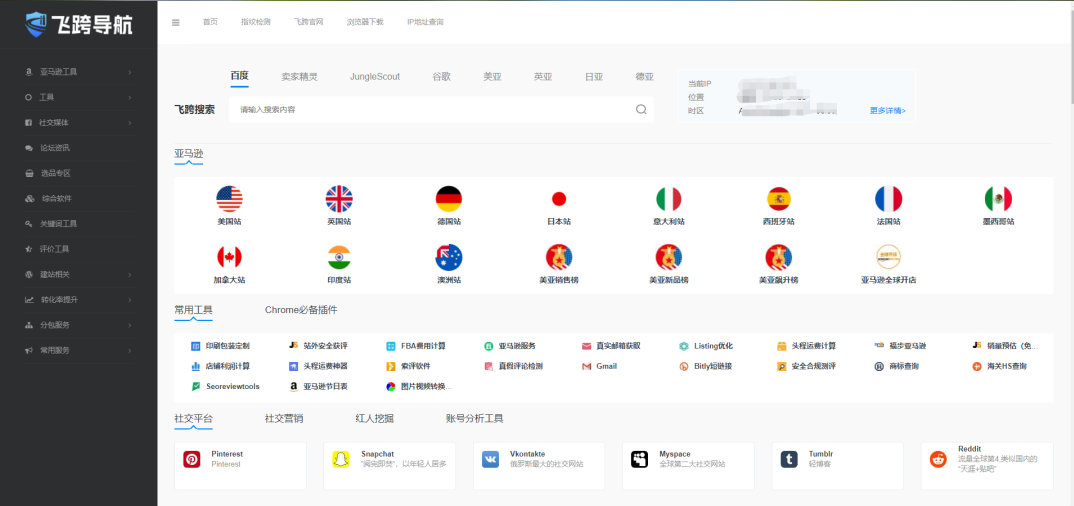
Task: Open the Seoreviewtools link
Action: click(x=225, y=387)
